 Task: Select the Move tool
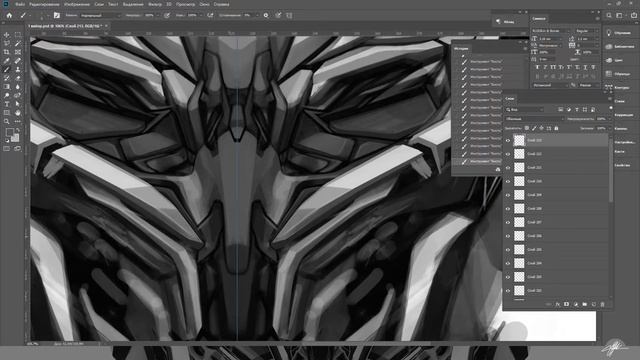(7, 35)
